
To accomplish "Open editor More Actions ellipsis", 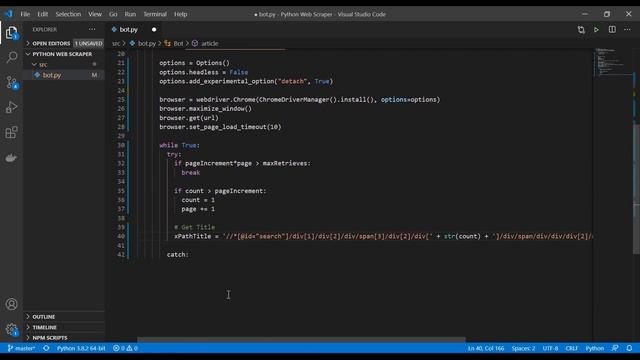I will click(627, 29).
